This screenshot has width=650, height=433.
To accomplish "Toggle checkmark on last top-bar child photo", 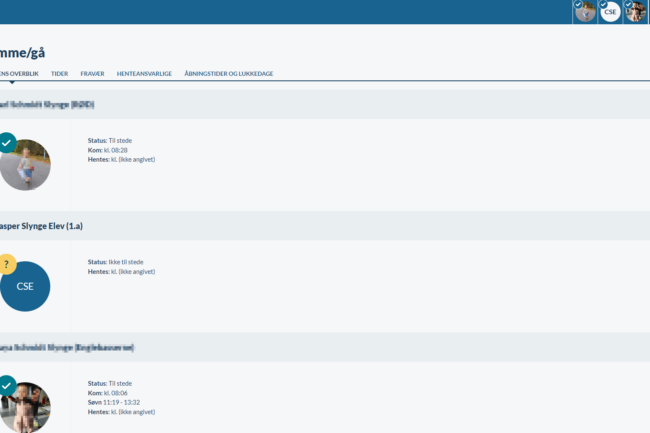I will (629, 5).
